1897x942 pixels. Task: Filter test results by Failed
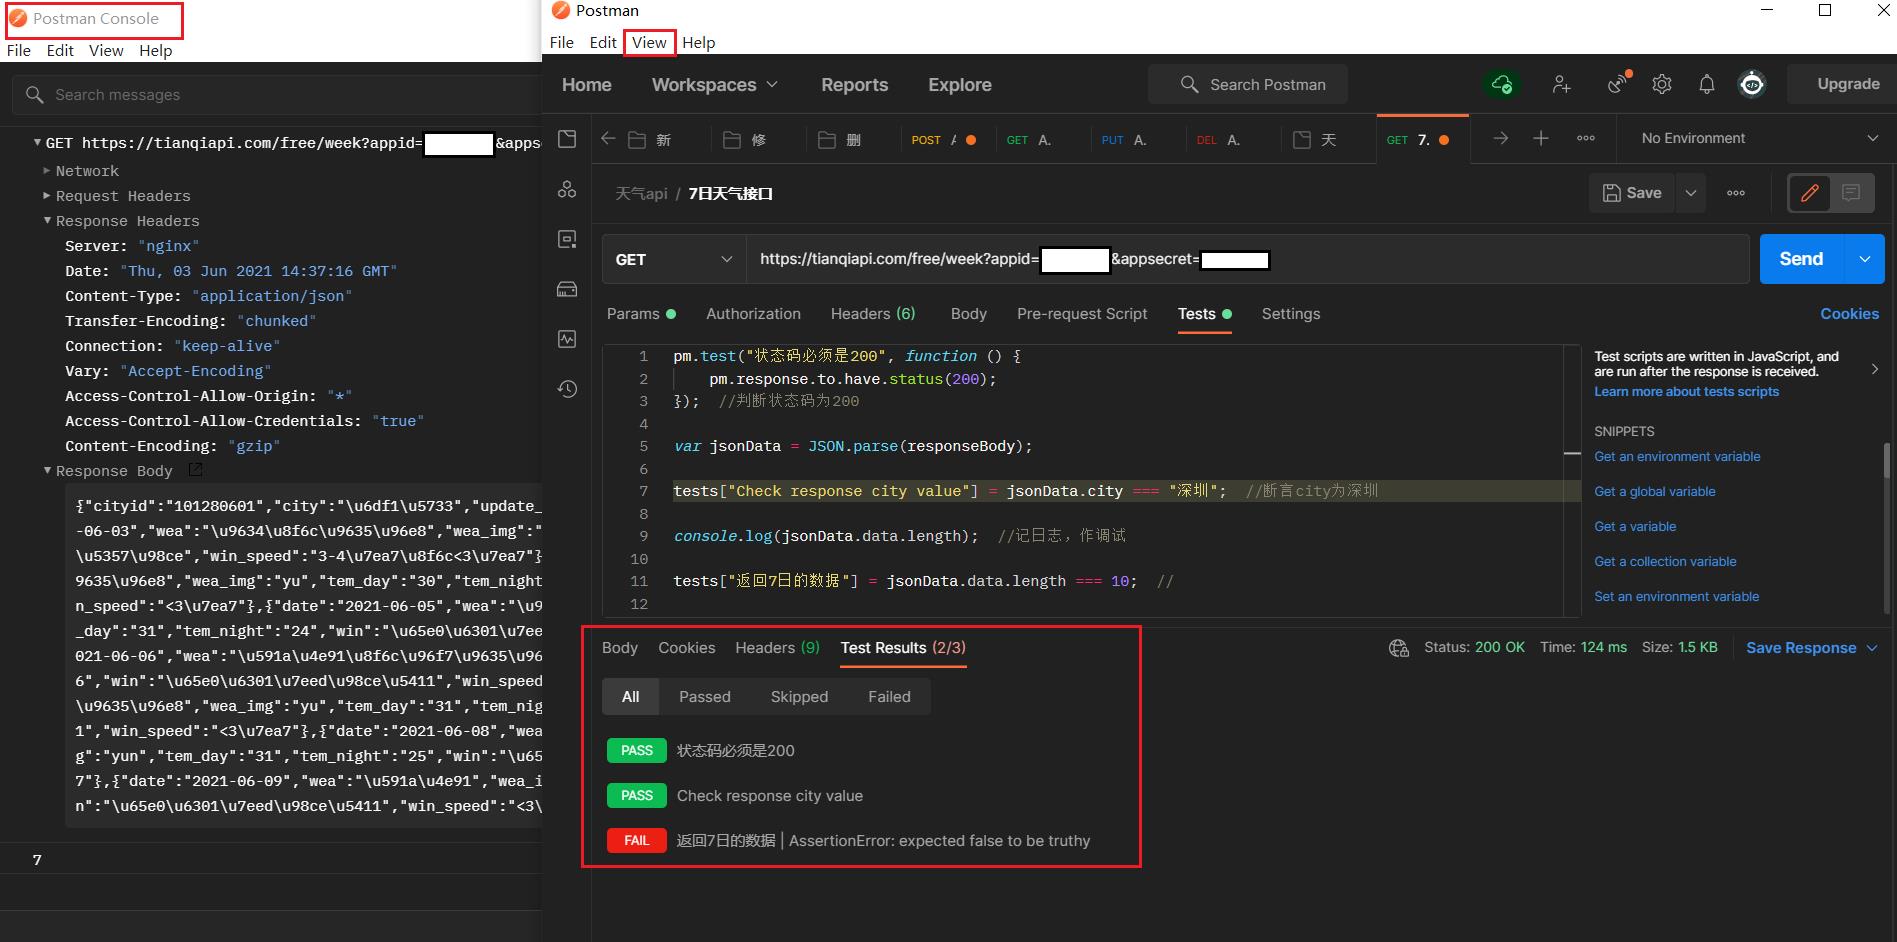click(889, 697)
